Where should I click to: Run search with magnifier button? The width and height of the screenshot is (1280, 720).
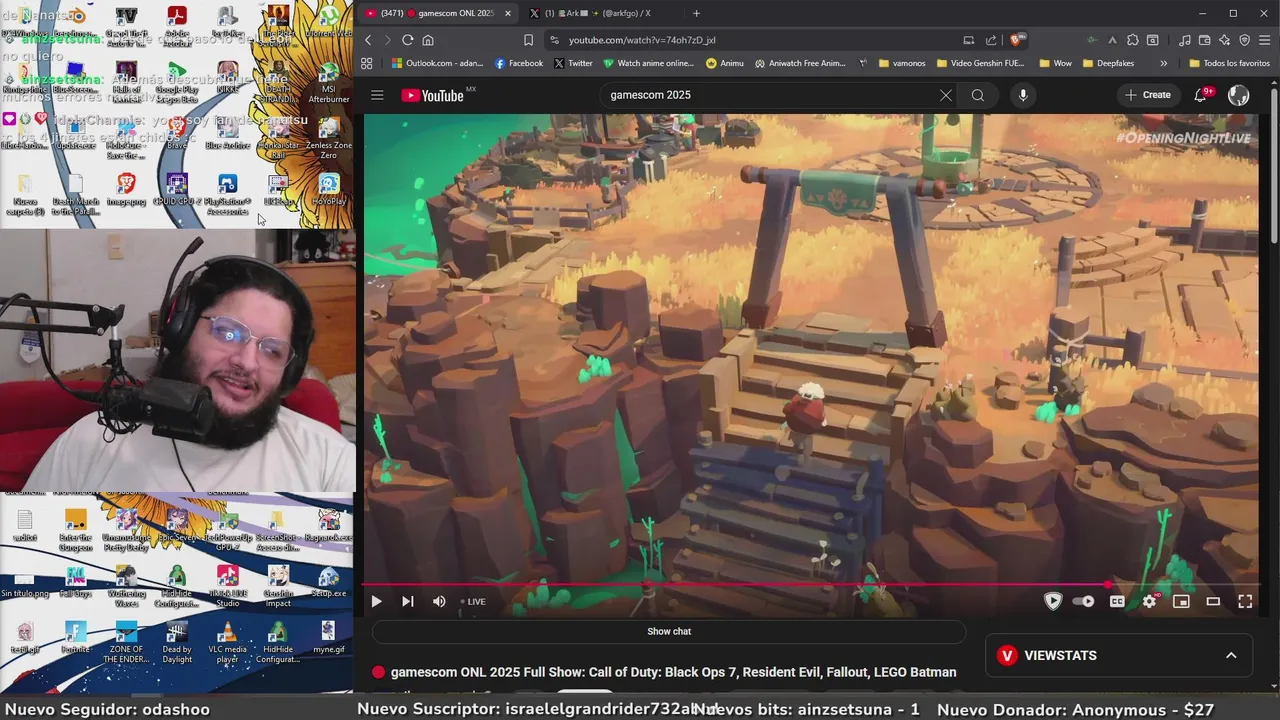click(x=978, y=95)
